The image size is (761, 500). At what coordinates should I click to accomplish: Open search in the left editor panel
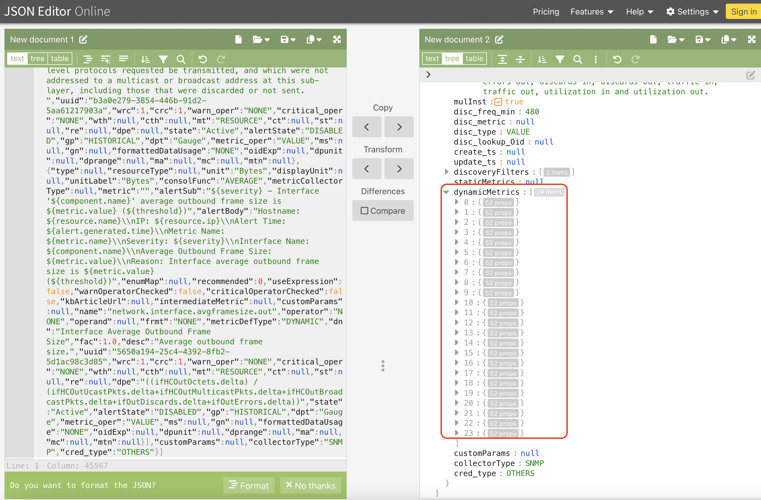[181, 59]
